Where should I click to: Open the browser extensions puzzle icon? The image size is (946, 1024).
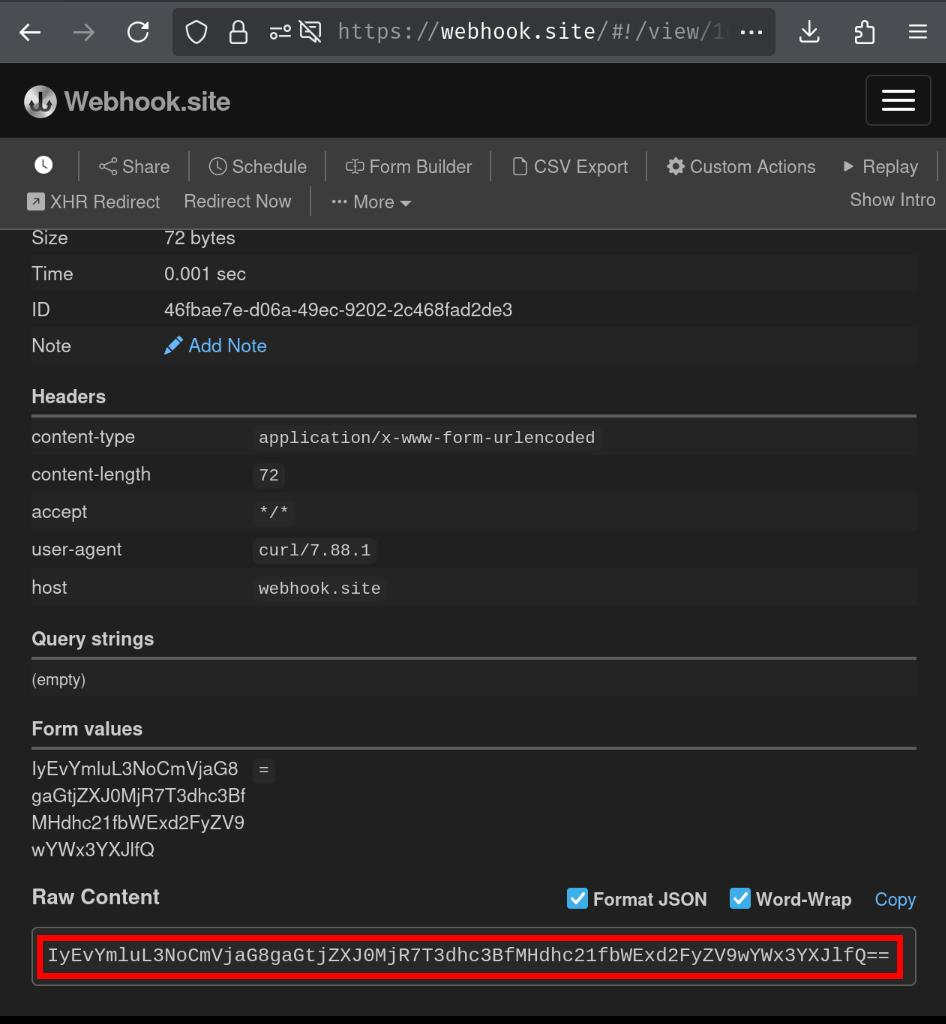[x=864, y=32]
